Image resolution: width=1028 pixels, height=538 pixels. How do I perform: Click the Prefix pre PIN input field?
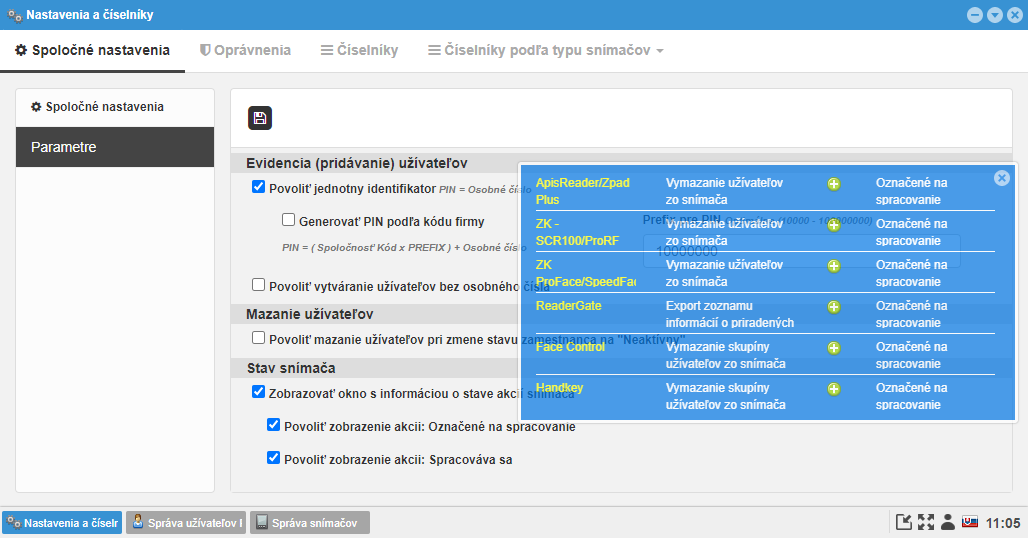click(x=801, y=252)
